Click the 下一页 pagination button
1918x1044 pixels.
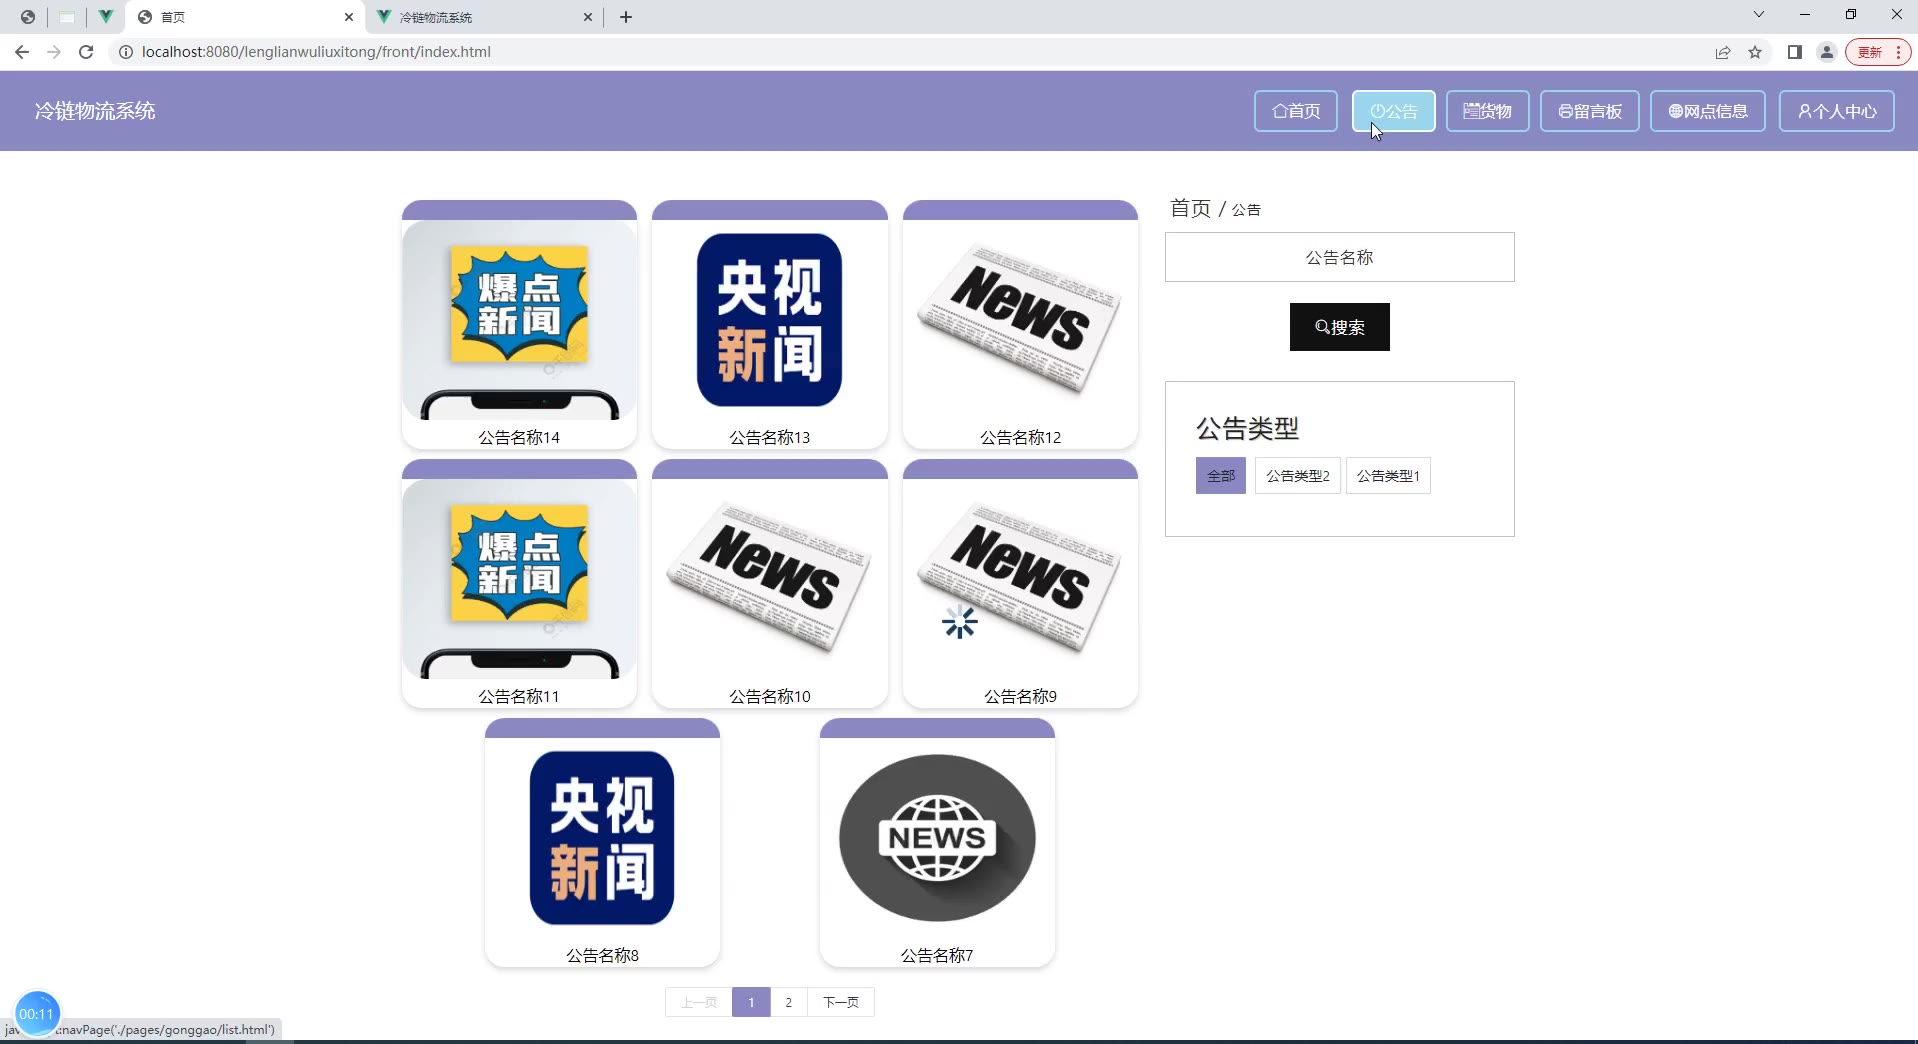tap(841, 1002)
